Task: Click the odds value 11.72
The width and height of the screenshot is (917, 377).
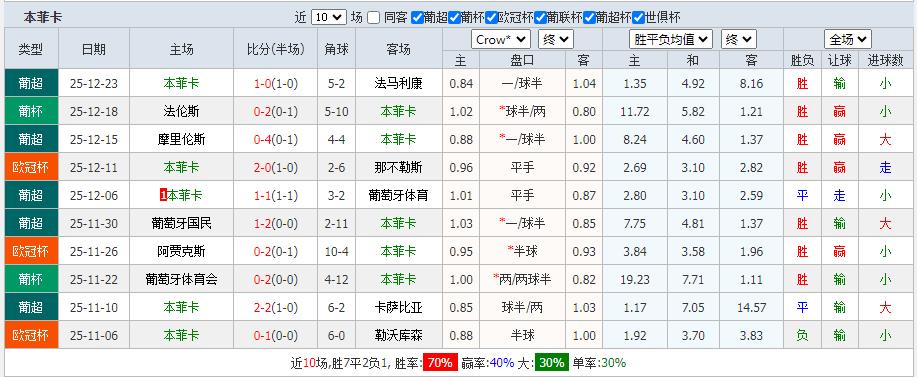Action: coord(635,112)
